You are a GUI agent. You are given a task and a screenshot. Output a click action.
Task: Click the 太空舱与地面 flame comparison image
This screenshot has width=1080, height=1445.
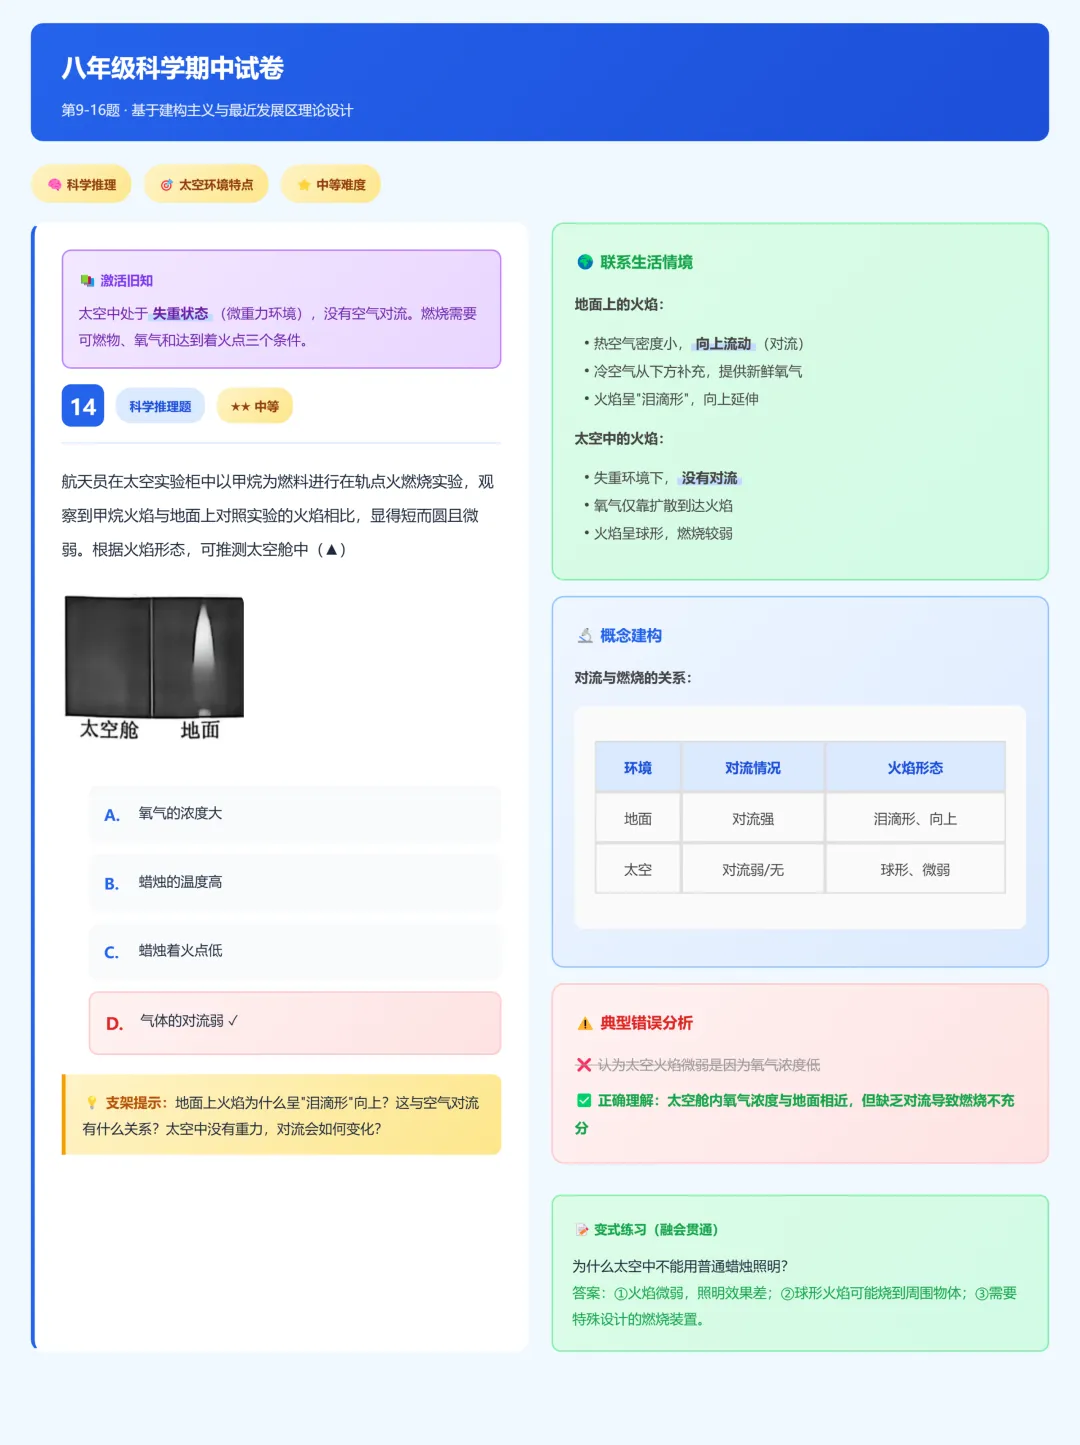pos(154,657)
